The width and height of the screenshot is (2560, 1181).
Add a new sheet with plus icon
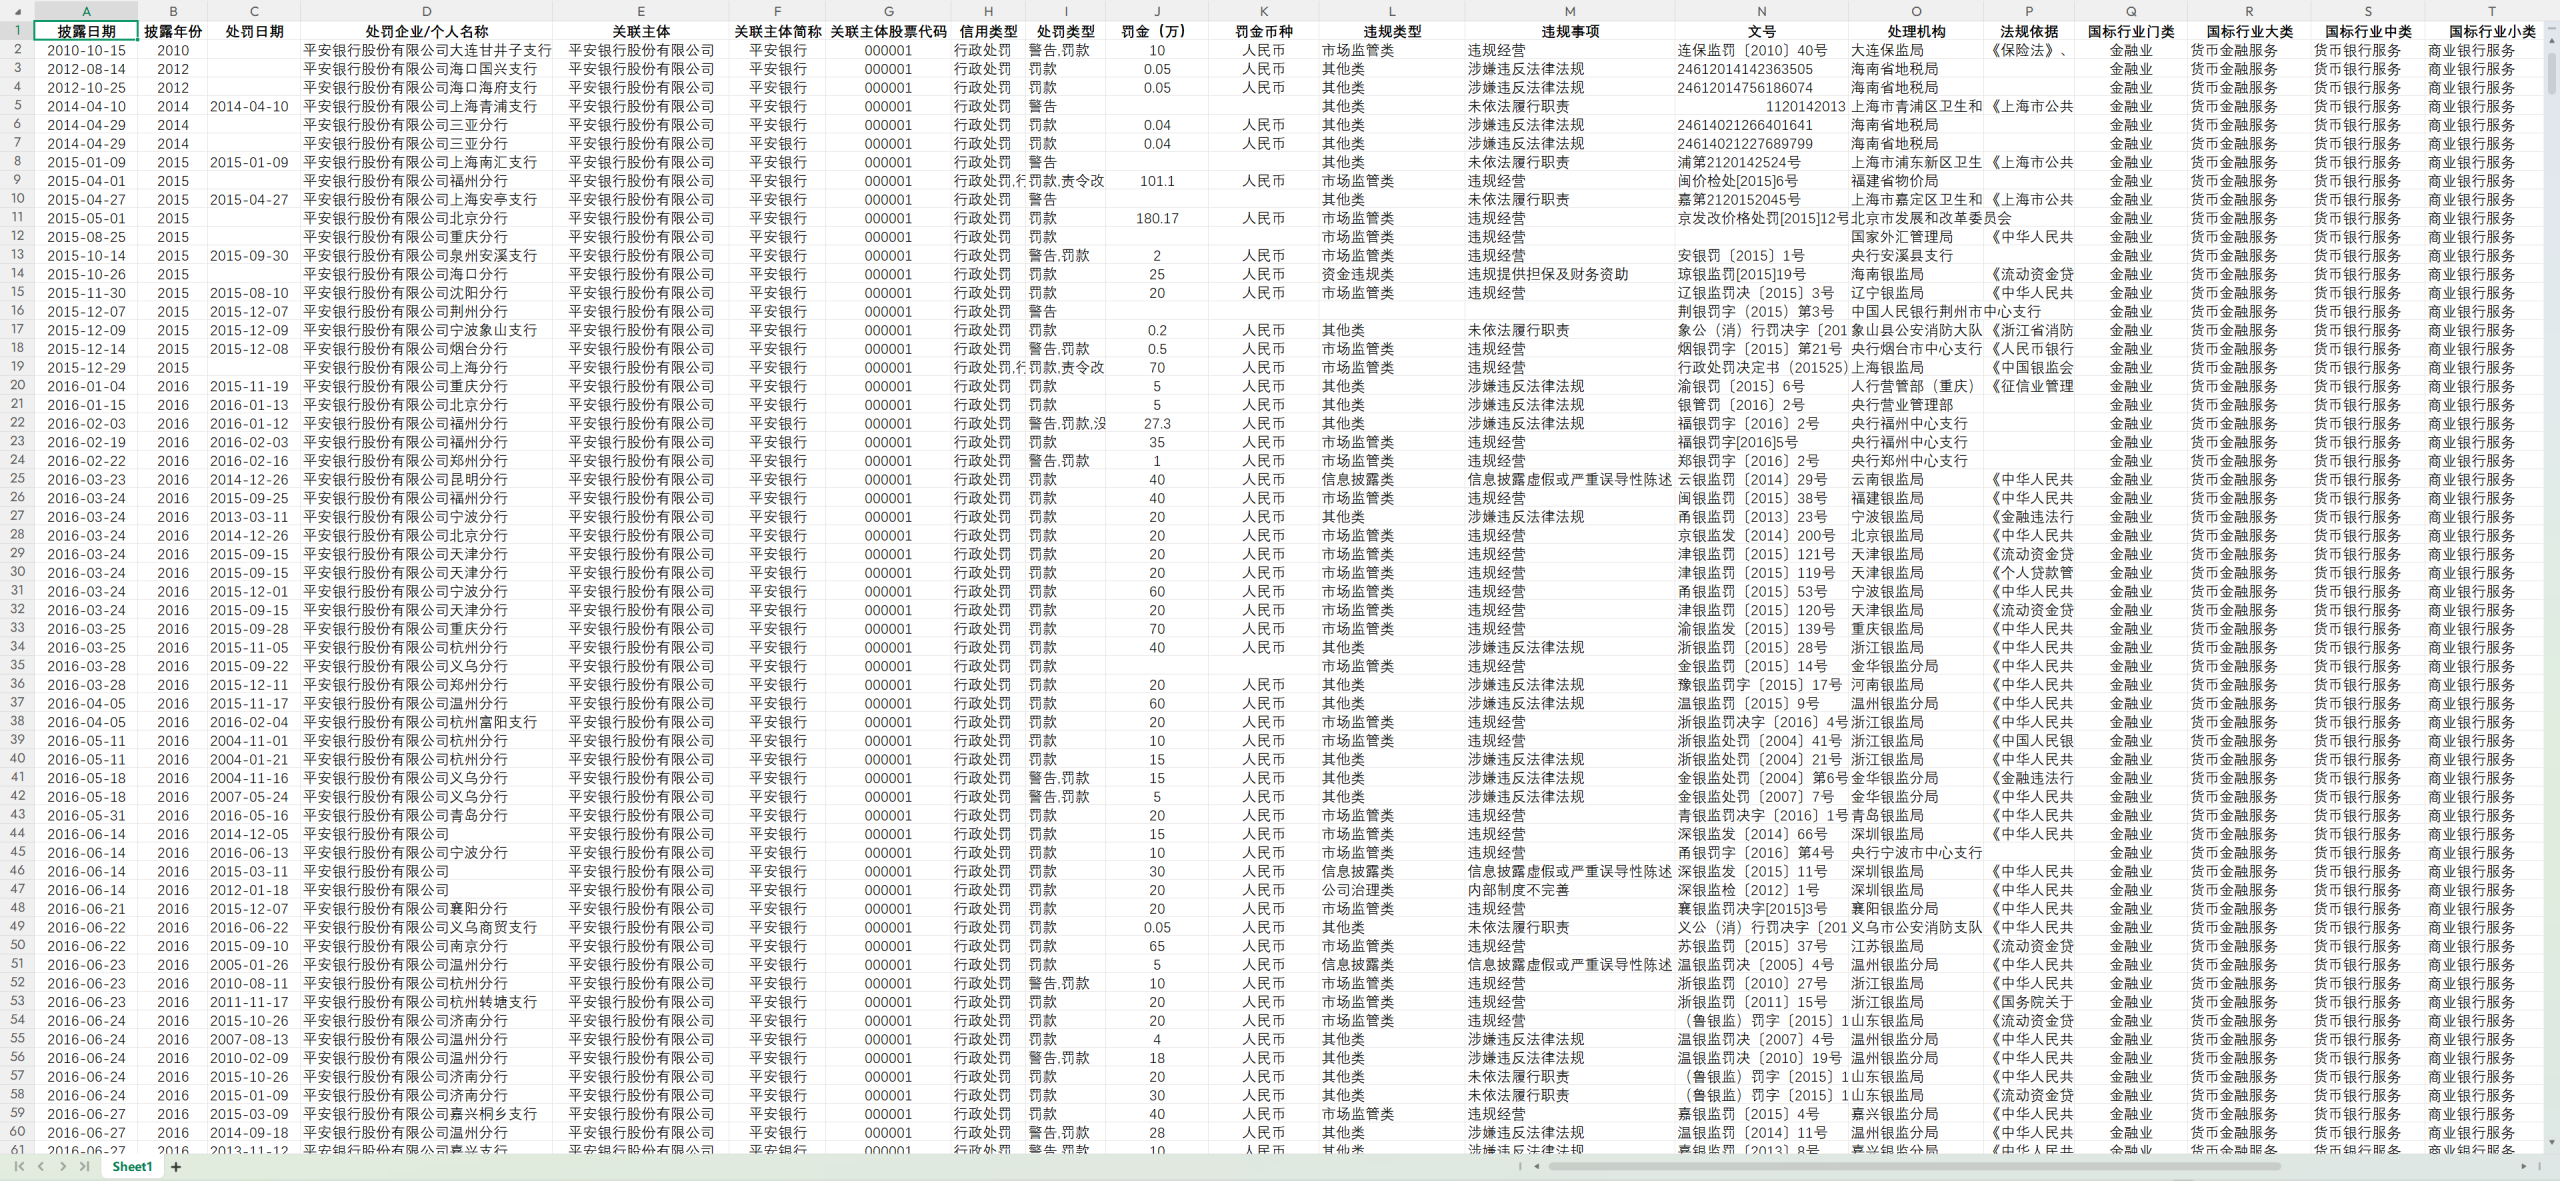176,1167
